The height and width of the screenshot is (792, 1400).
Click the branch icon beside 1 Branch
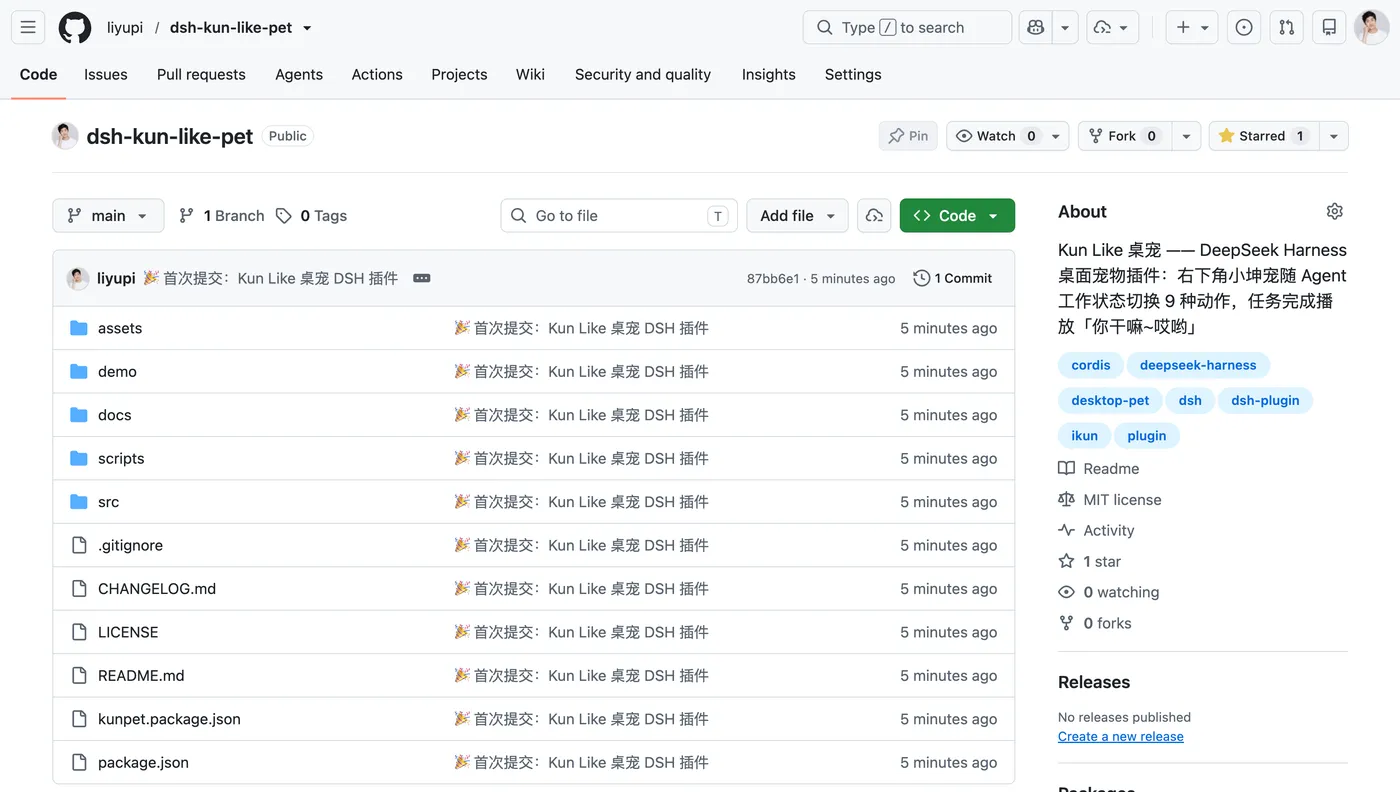click(186, 216)
